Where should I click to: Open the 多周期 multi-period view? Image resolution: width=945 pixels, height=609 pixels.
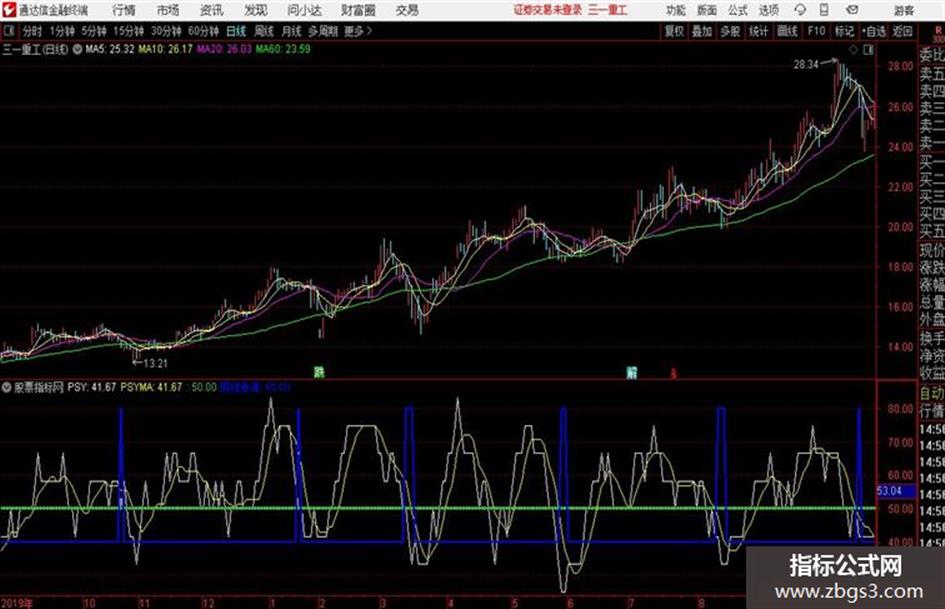[323, 31]
